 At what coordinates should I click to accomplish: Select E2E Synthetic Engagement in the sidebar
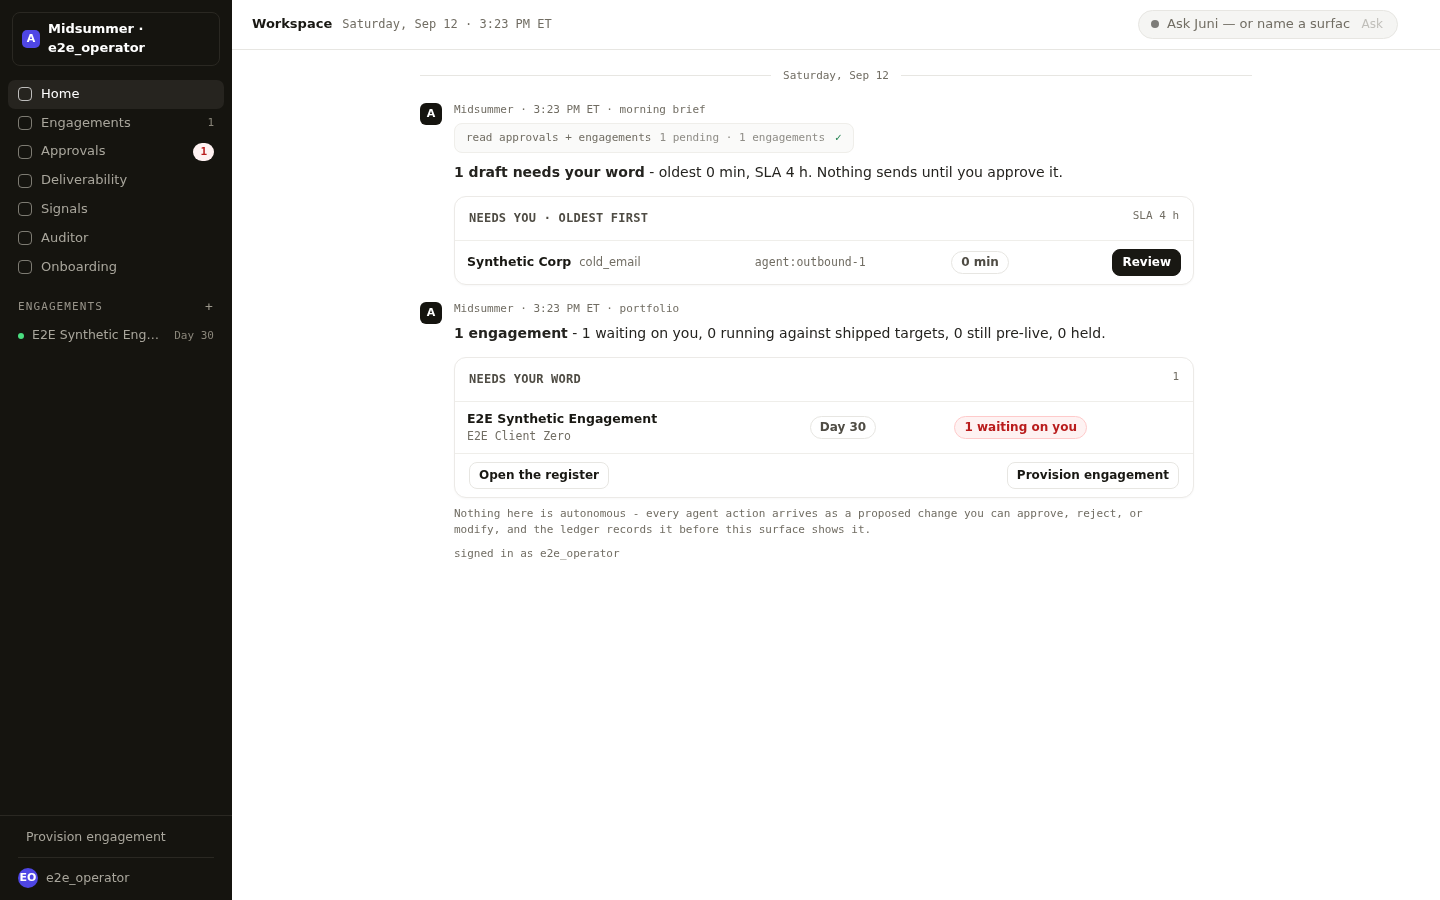[x=116, y=335]
